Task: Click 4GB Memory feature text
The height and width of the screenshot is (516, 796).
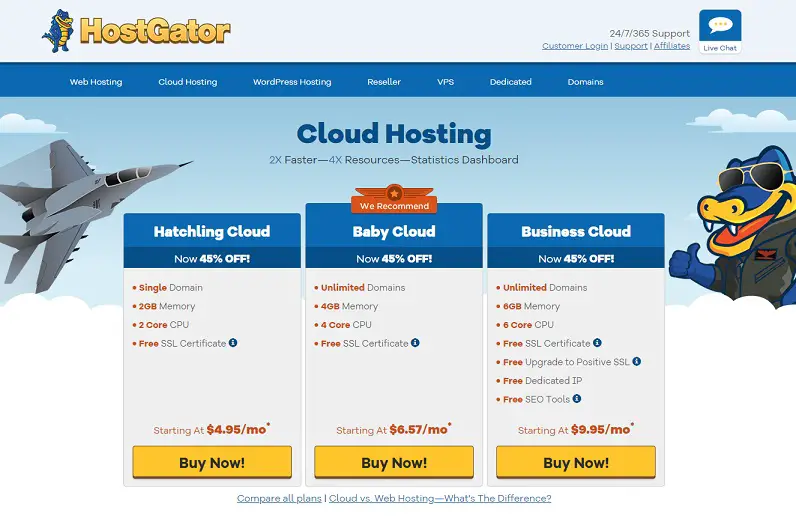Action: coord(349,306)
